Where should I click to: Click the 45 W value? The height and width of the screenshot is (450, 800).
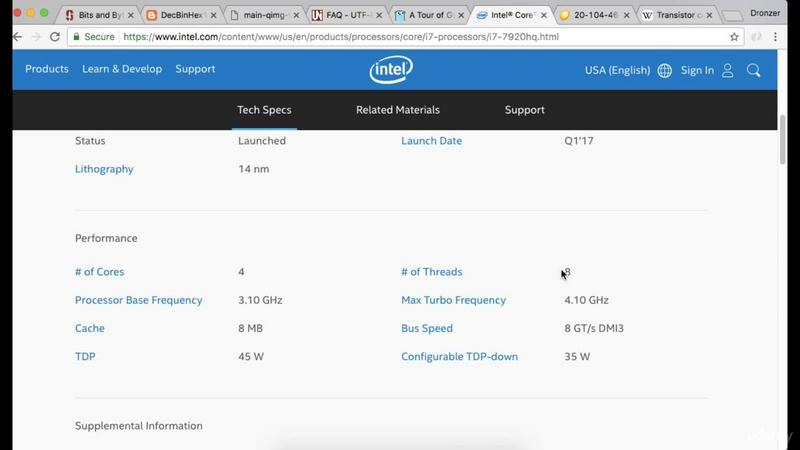click(x=251, y=357)
